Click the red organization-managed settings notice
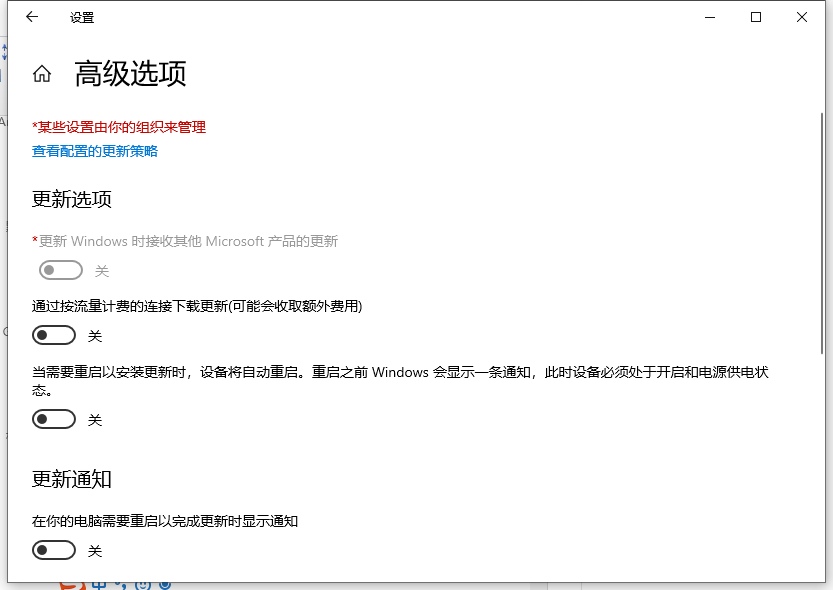 119,127
